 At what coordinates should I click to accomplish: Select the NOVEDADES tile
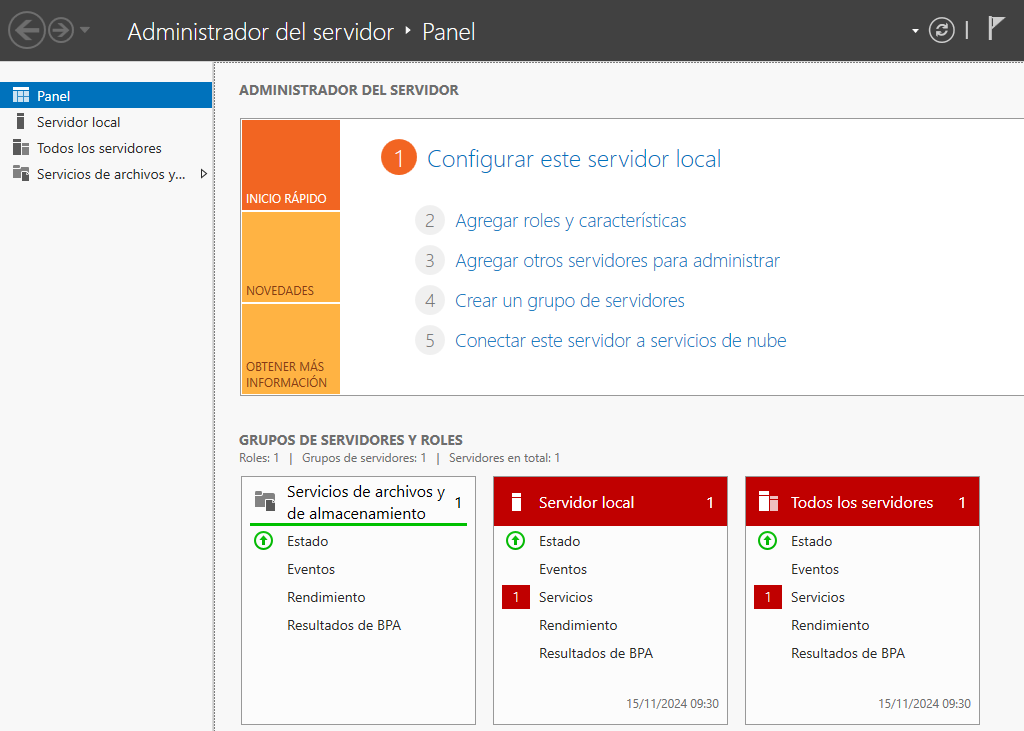coord(291,257)
